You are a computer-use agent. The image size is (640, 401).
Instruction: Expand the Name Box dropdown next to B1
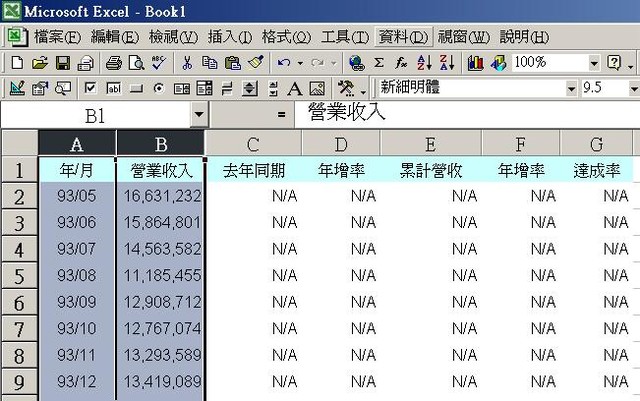[199, 114]
